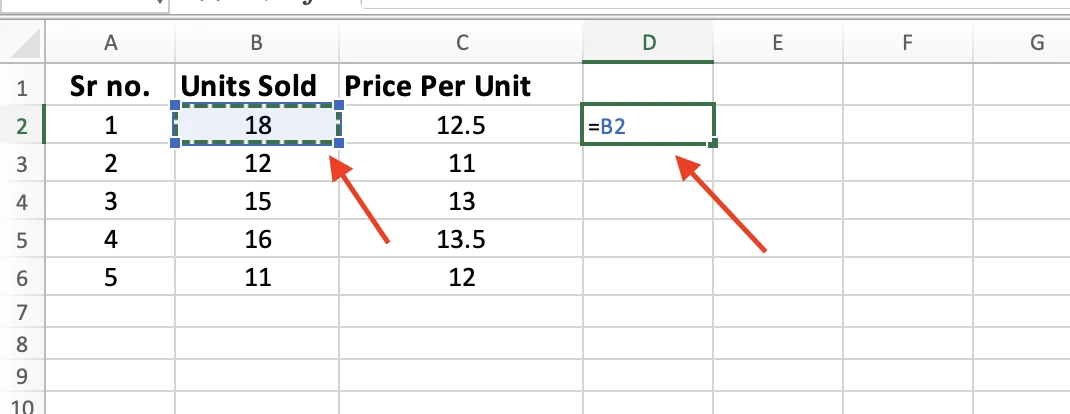Click the 'Sr no.' heading cell

coord(110,86)
